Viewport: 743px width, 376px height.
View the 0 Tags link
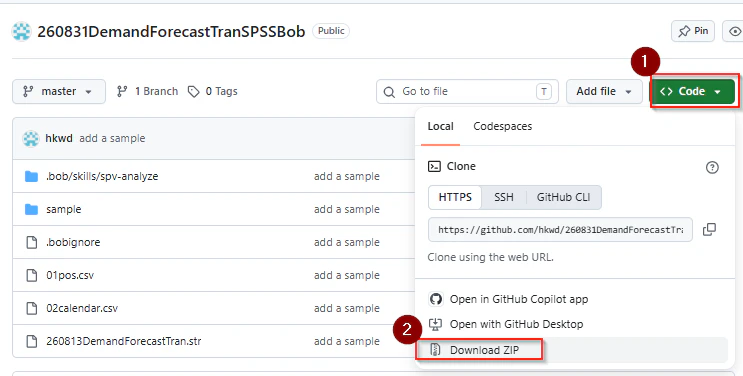click(x=213, y=91)
